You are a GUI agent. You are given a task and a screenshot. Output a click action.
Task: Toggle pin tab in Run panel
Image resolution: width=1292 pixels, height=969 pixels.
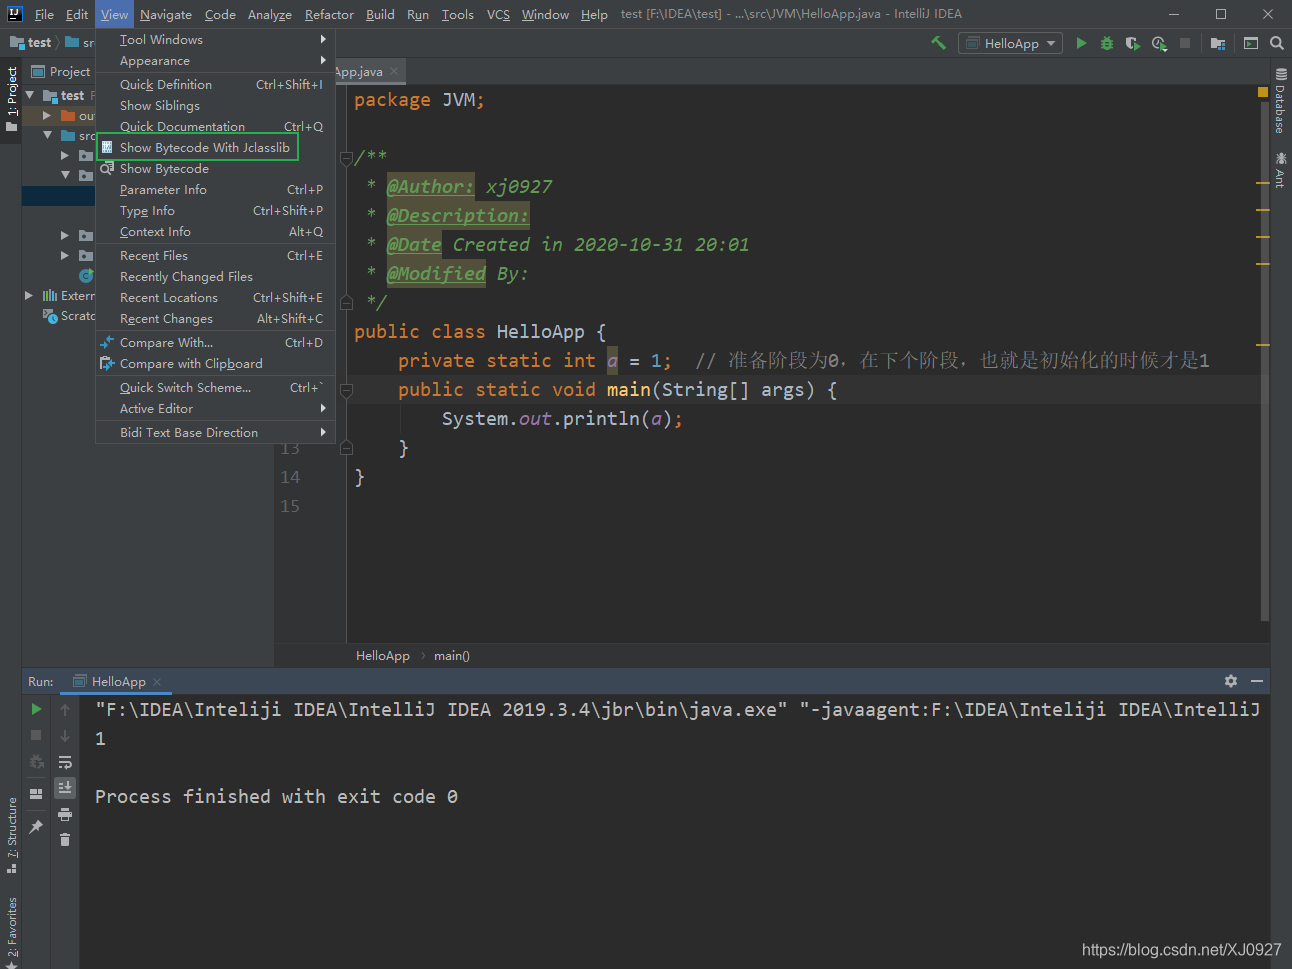pyautogui.click(x=36, y=826)
